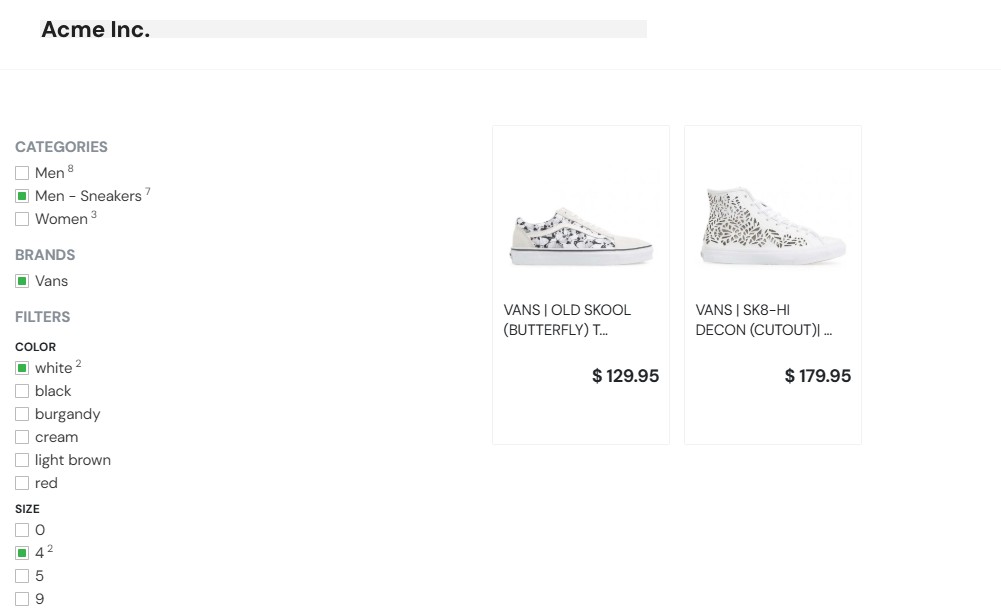The width and height of the screenshot is (1001, 615).
Task: Open the VANS Old Skool (Butterfly) title link
Action: click(x=567, y=320)
